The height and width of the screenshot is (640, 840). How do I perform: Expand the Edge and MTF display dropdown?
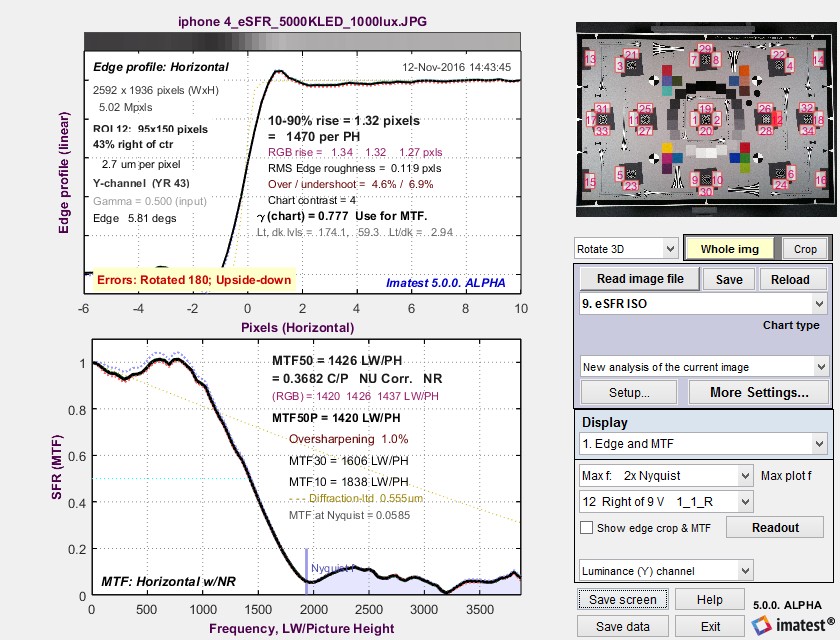[703, 443]
